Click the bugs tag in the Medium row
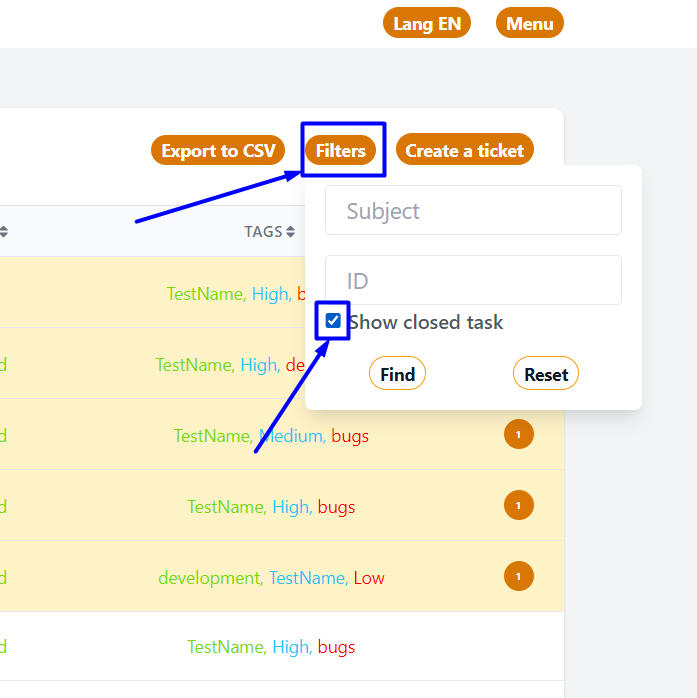This screenshot has width=697, height=698. tap(350, 436)
